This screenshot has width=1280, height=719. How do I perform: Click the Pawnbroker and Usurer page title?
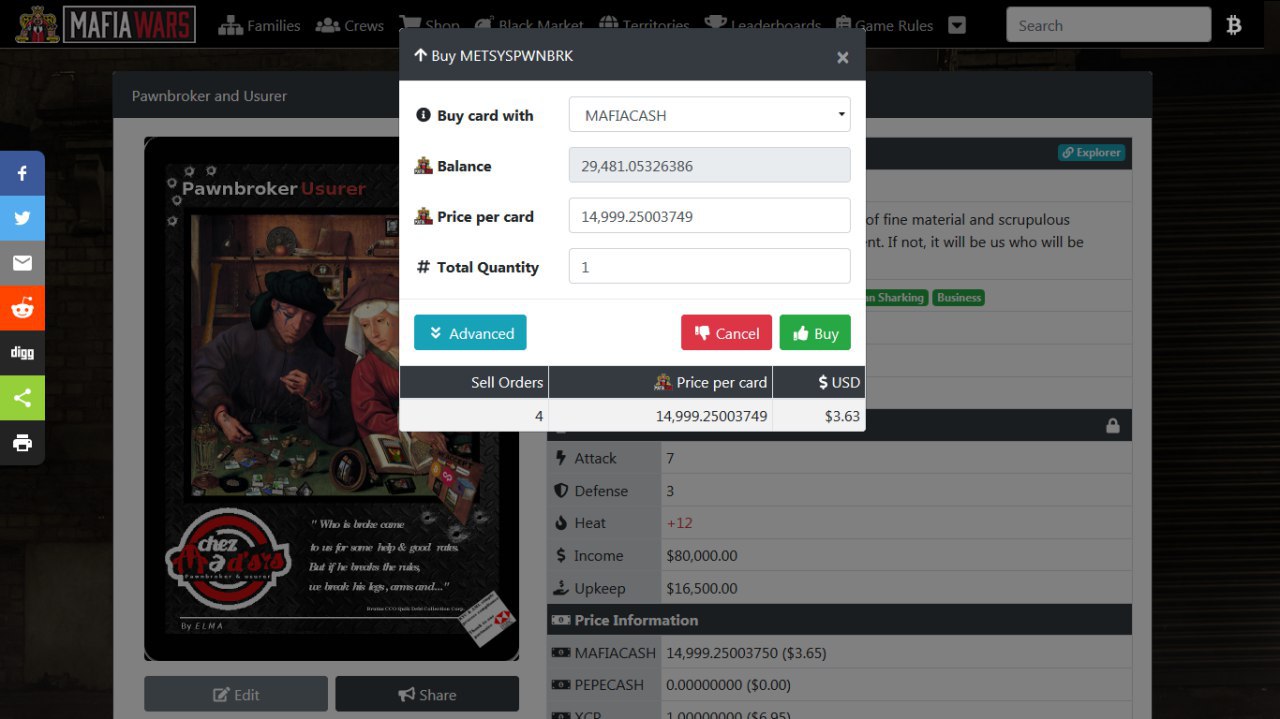[x=209, y=96]
